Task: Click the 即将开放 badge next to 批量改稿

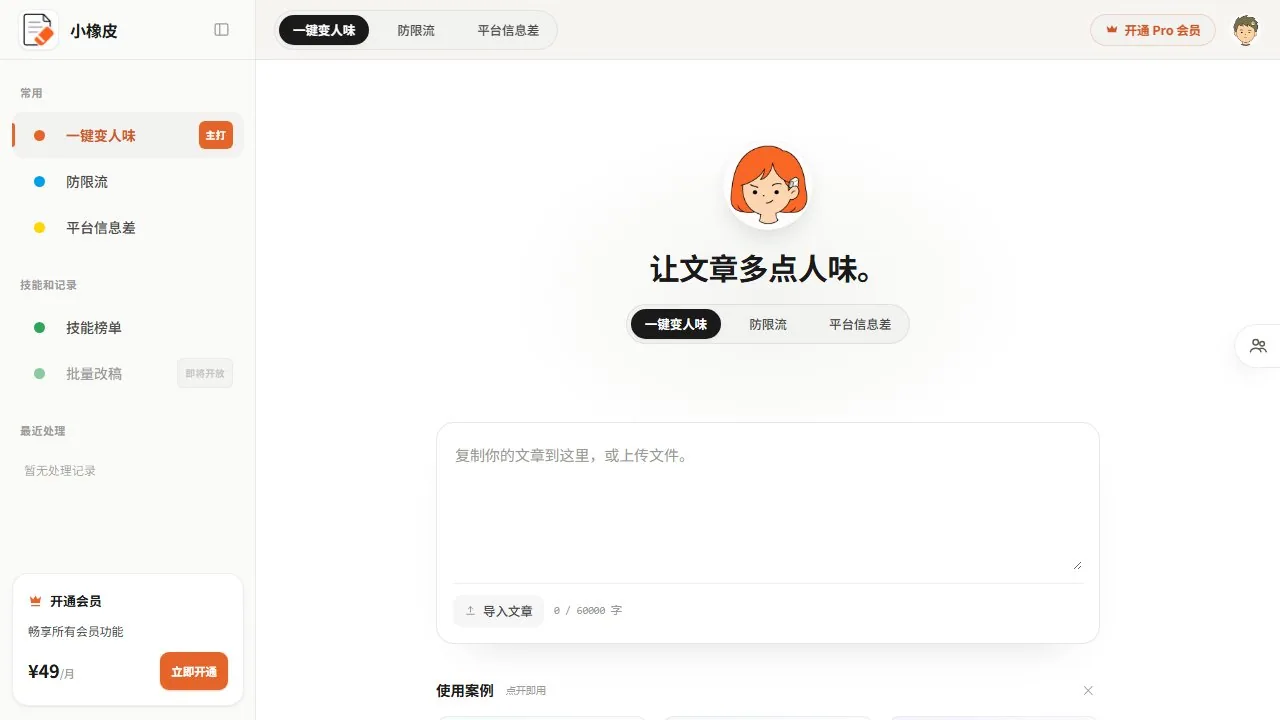Action: click(x=205, y=373)
